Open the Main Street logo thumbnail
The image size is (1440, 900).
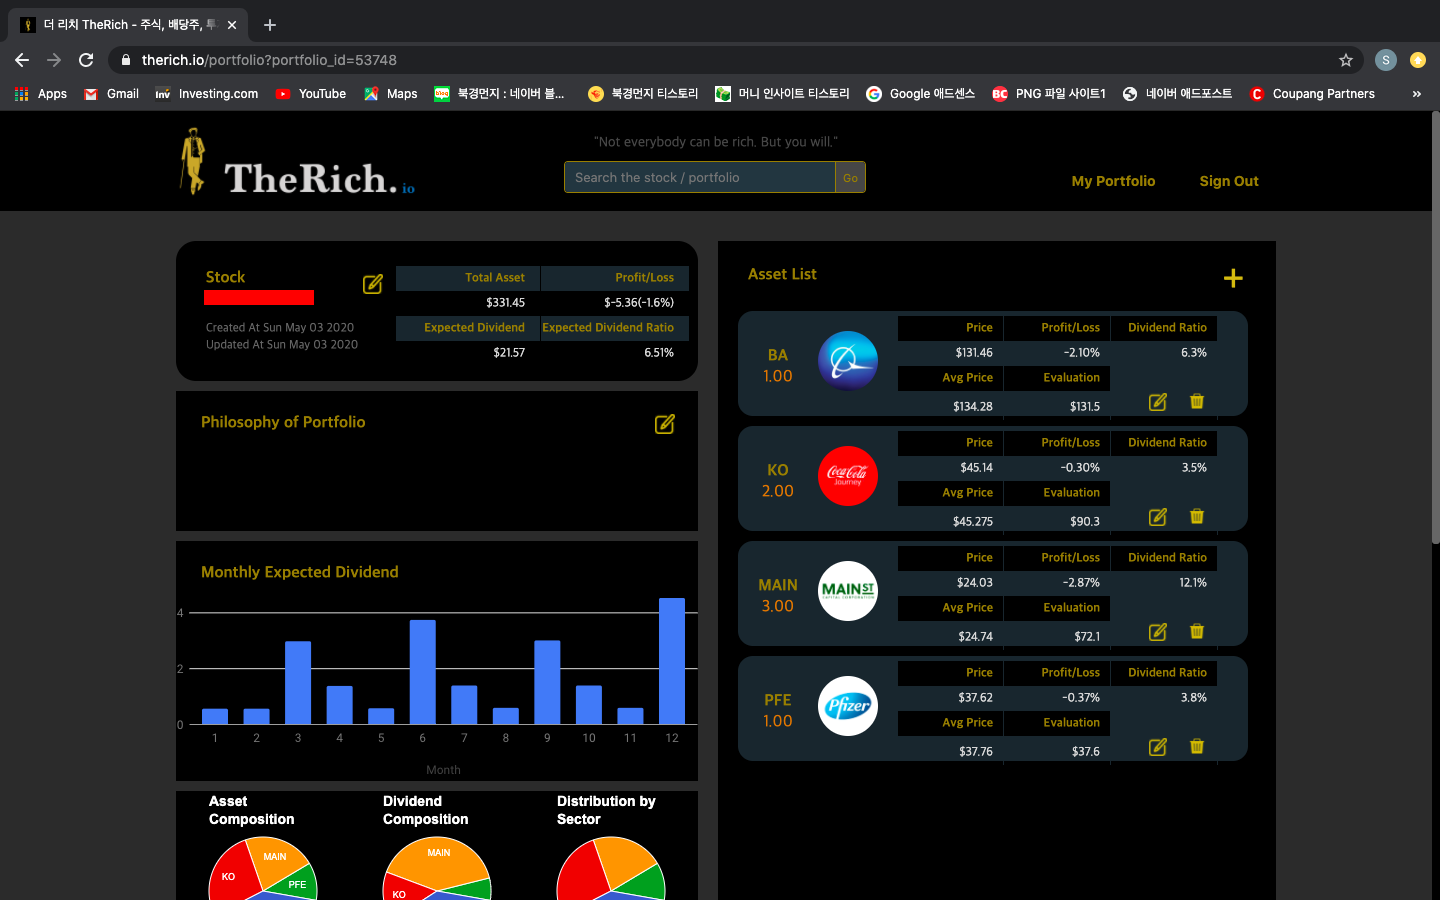coord(848,591)
